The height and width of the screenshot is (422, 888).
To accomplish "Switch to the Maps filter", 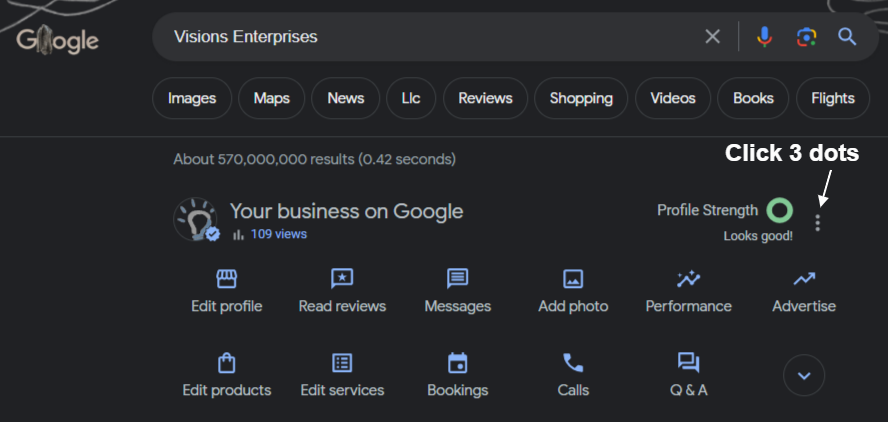I will [271, 98].
